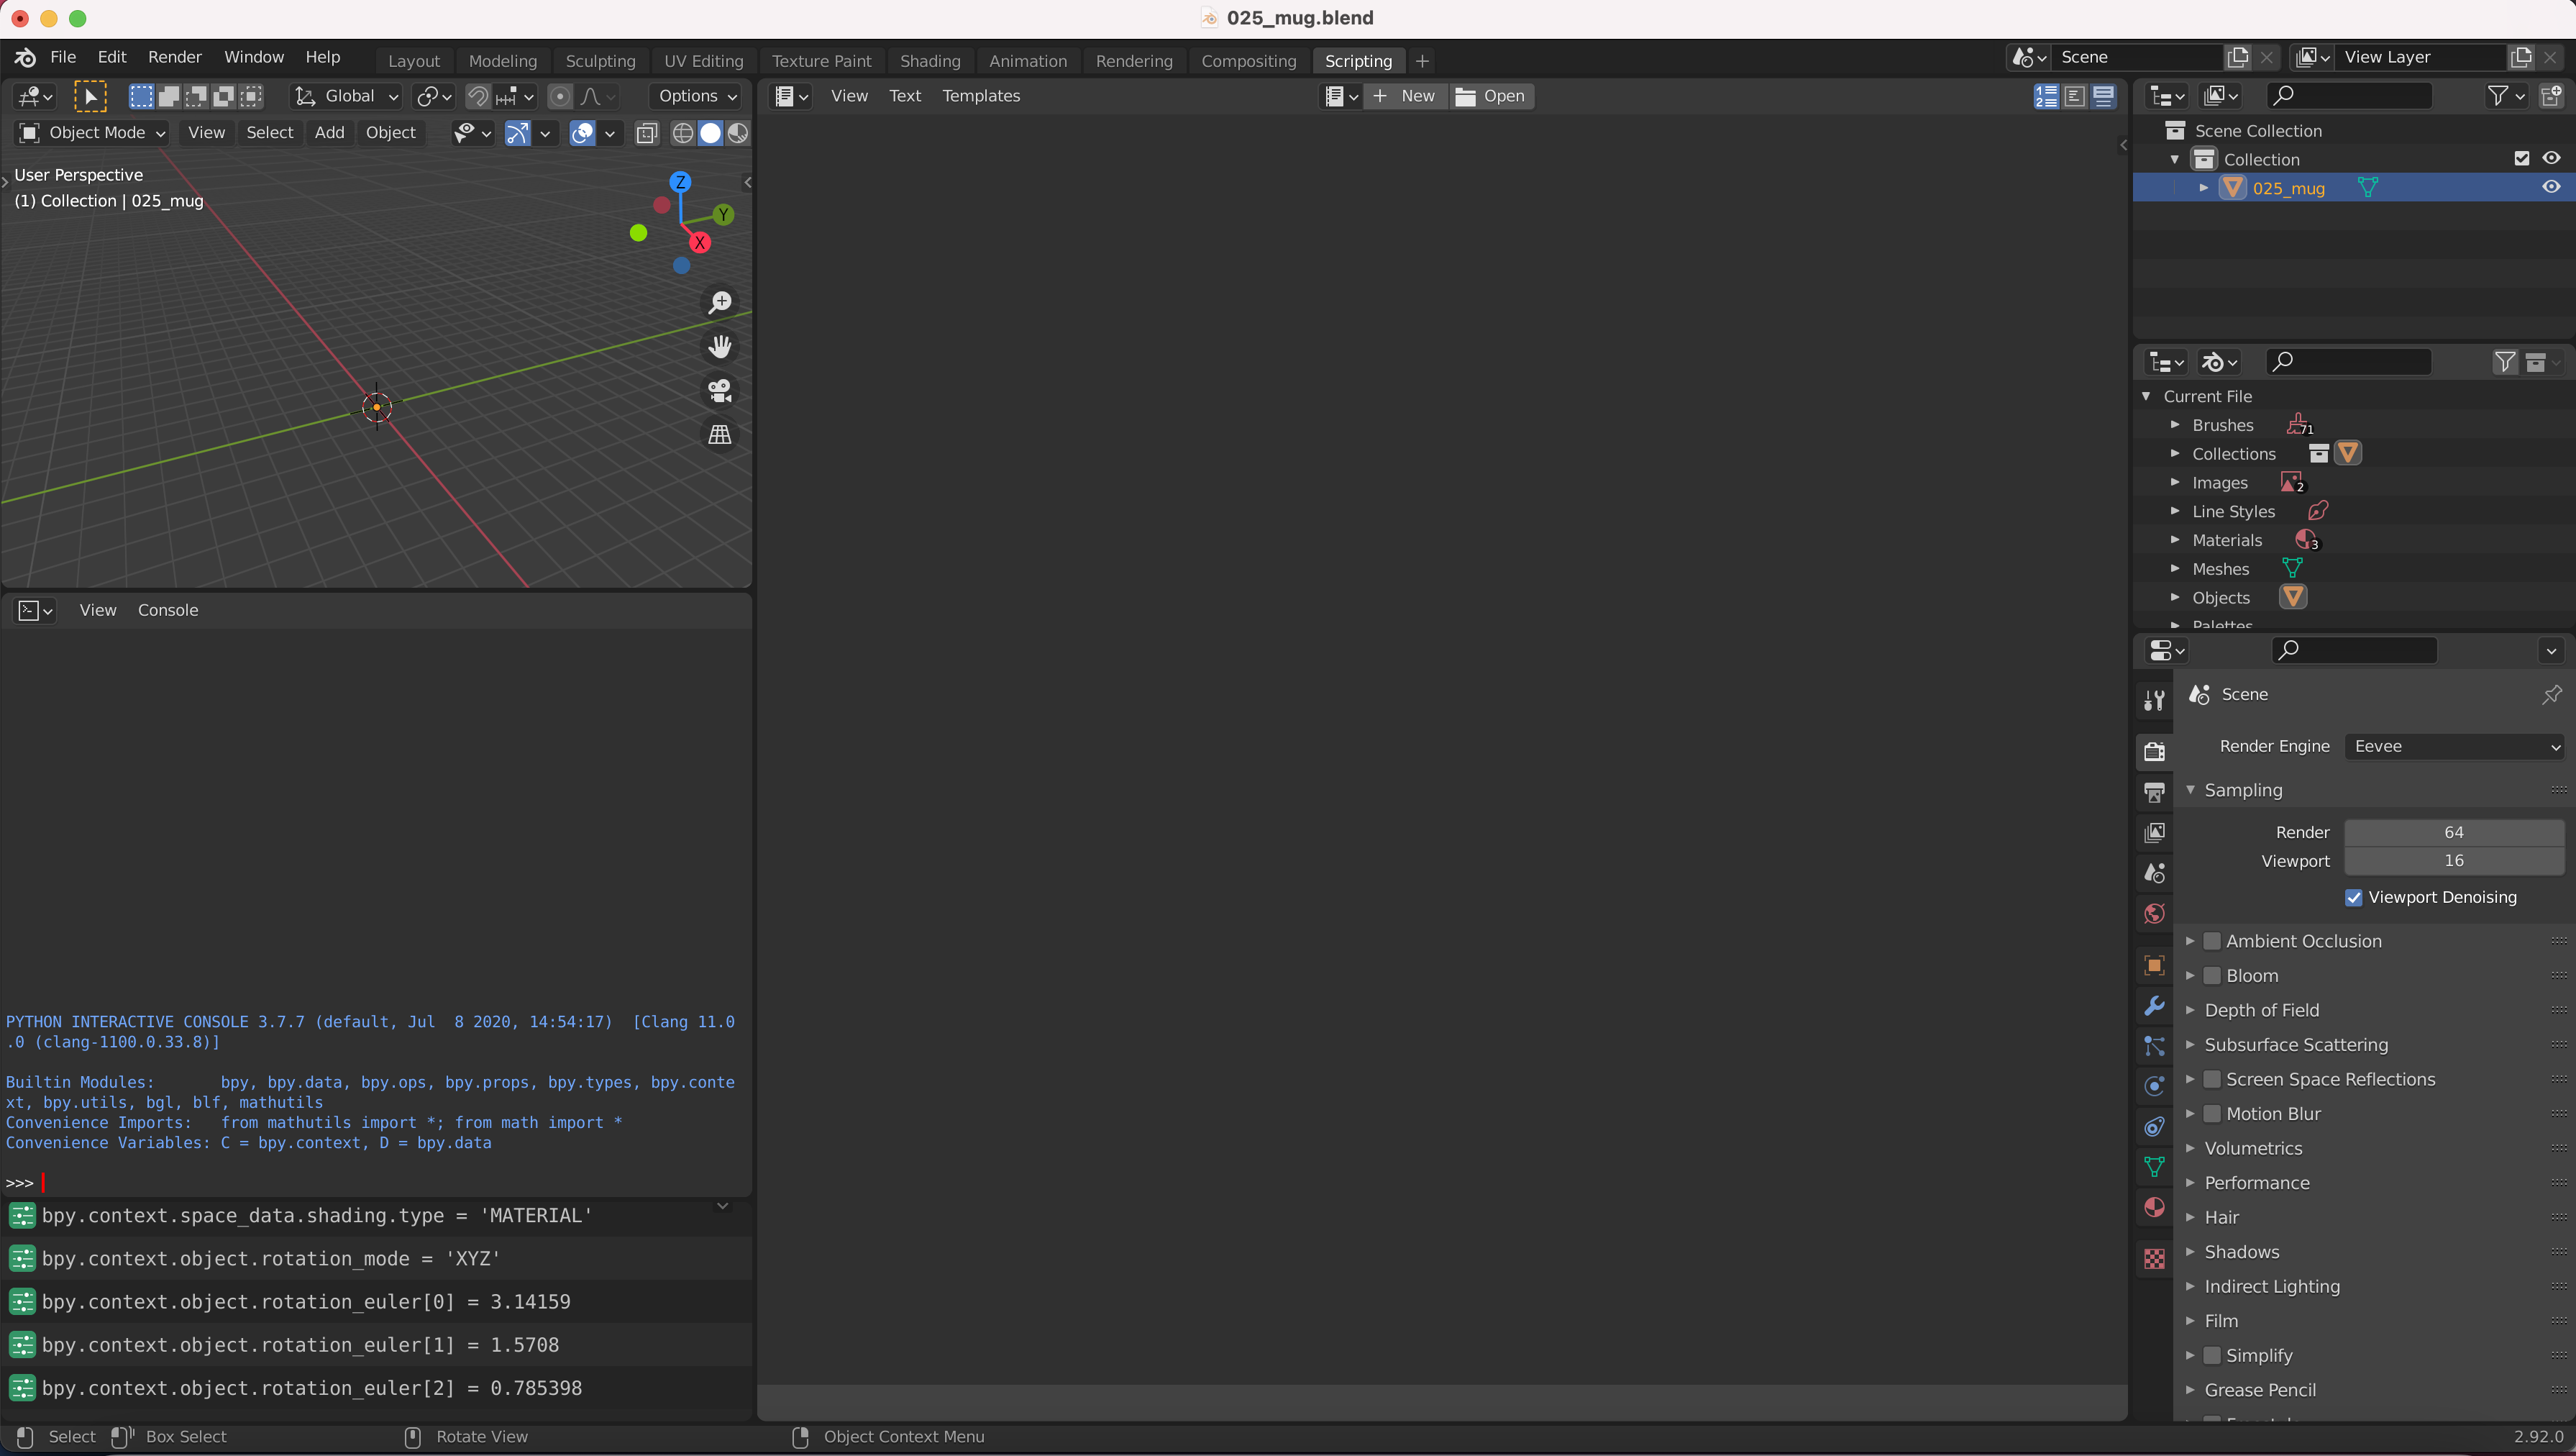Image resolution: width=2576 pixels, height=1456 pixels.
Task: Click the Blender logo menu icon
Action: pyautogui.click(x=25, y=57)
